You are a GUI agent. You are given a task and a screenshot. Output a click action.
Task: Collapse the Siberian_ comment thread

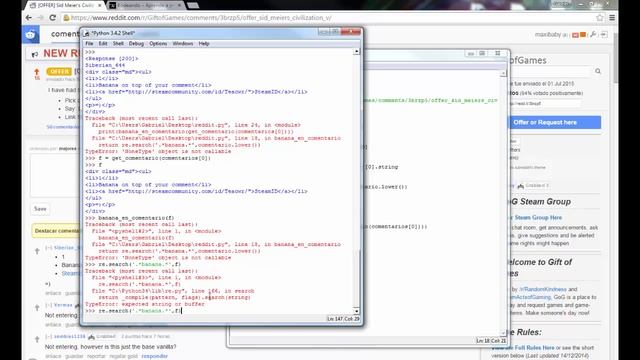(49, 248)
